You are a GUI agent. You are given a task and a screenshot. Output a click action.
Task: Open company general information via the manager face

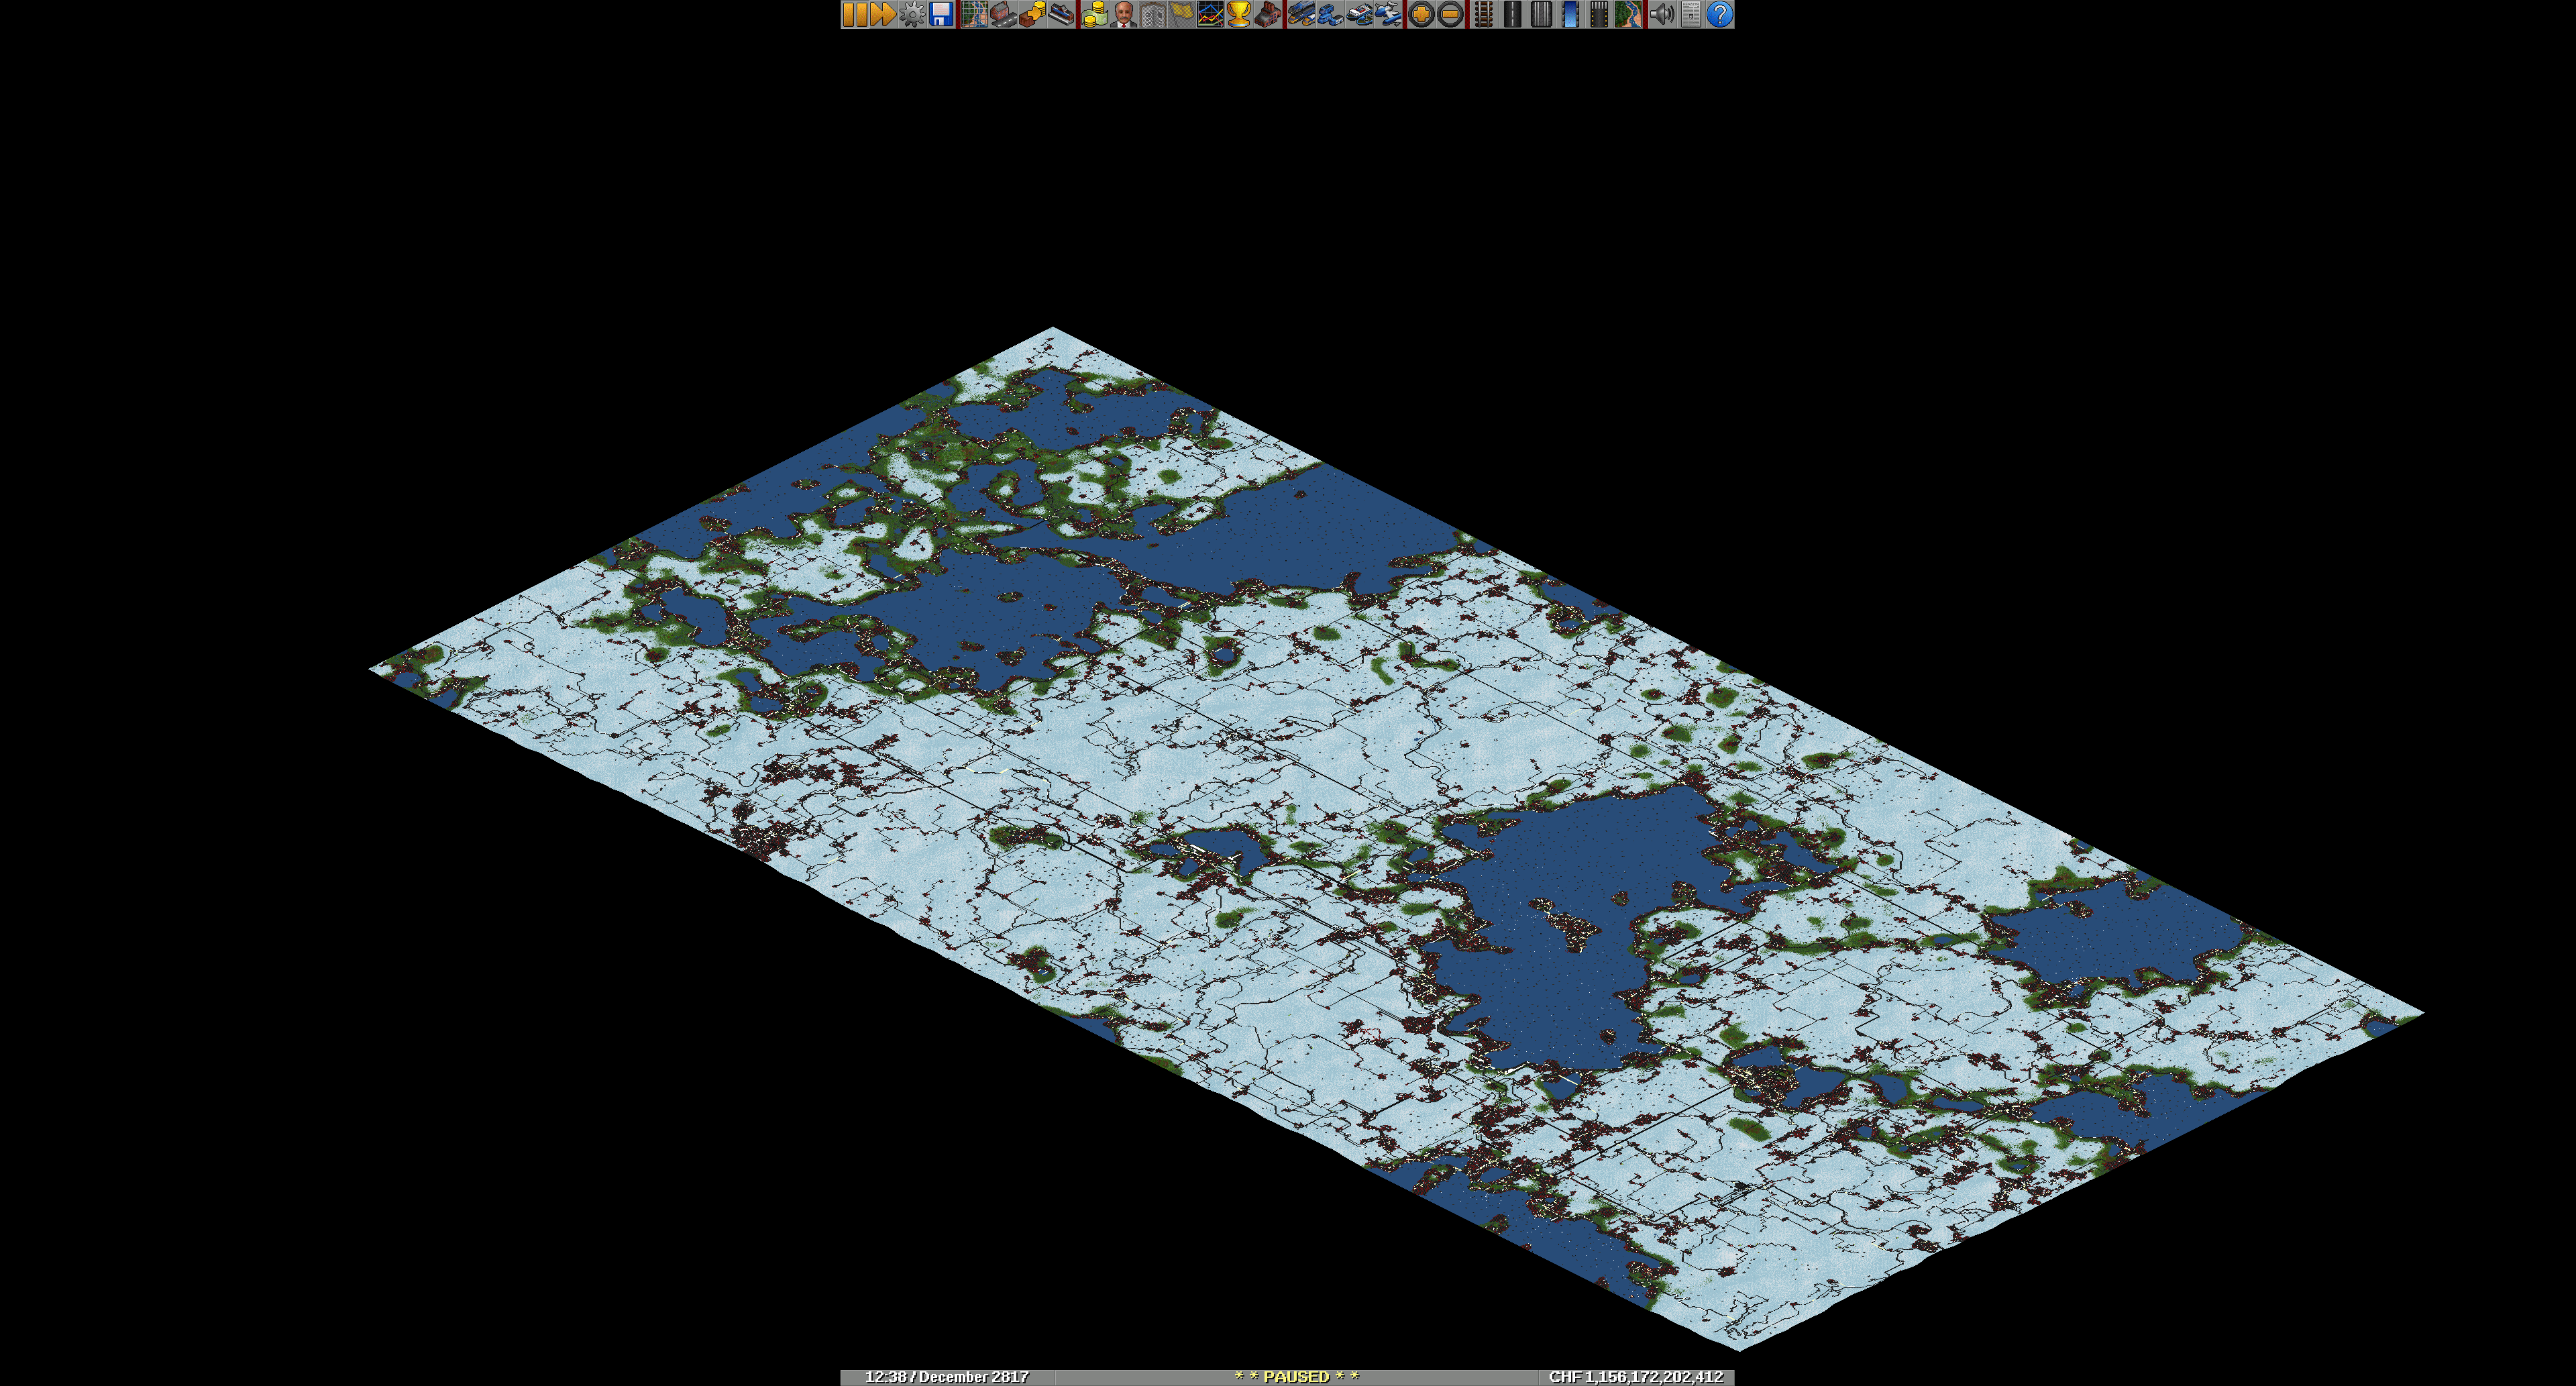[x=1124, y=14]
